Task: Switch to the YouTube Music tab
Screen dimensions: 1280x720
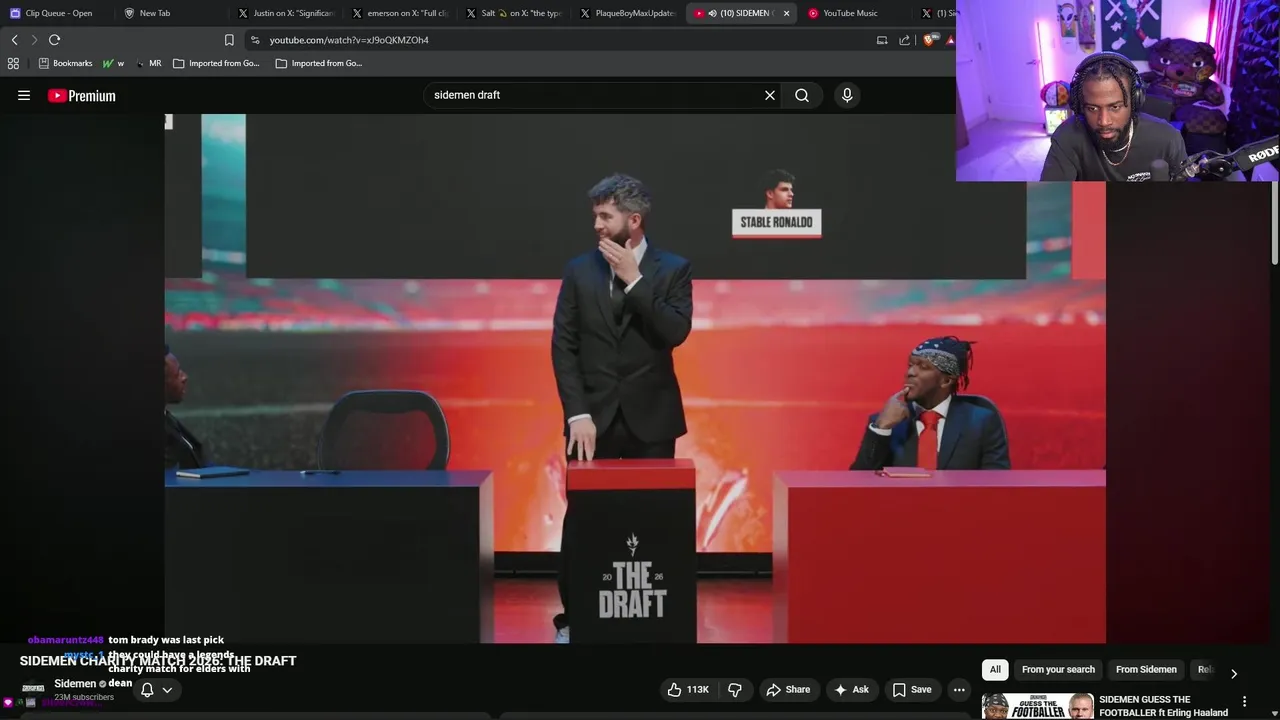Action: pyautogui.click(x=850, y=13)
